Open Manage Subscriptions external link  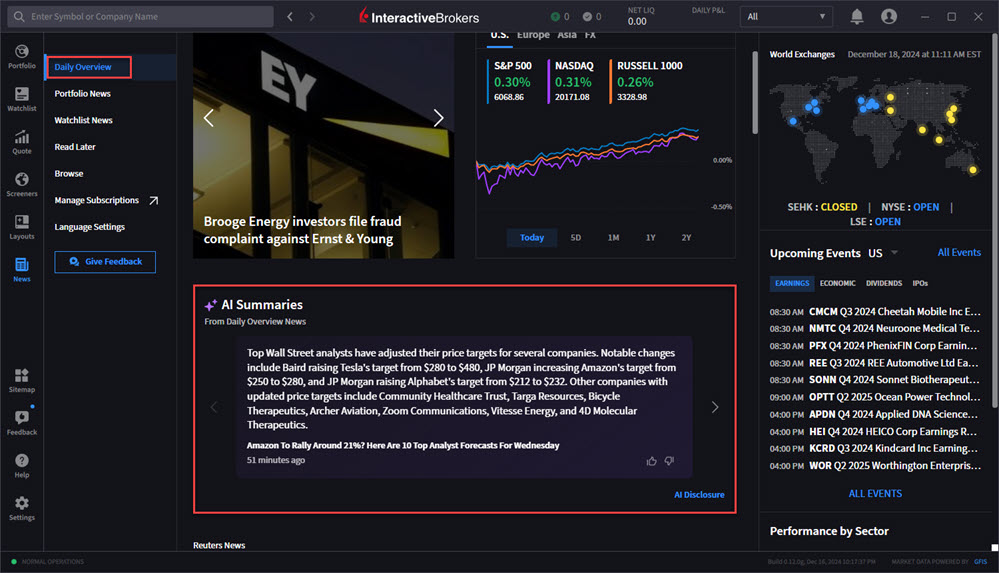(x=106, y=201)
